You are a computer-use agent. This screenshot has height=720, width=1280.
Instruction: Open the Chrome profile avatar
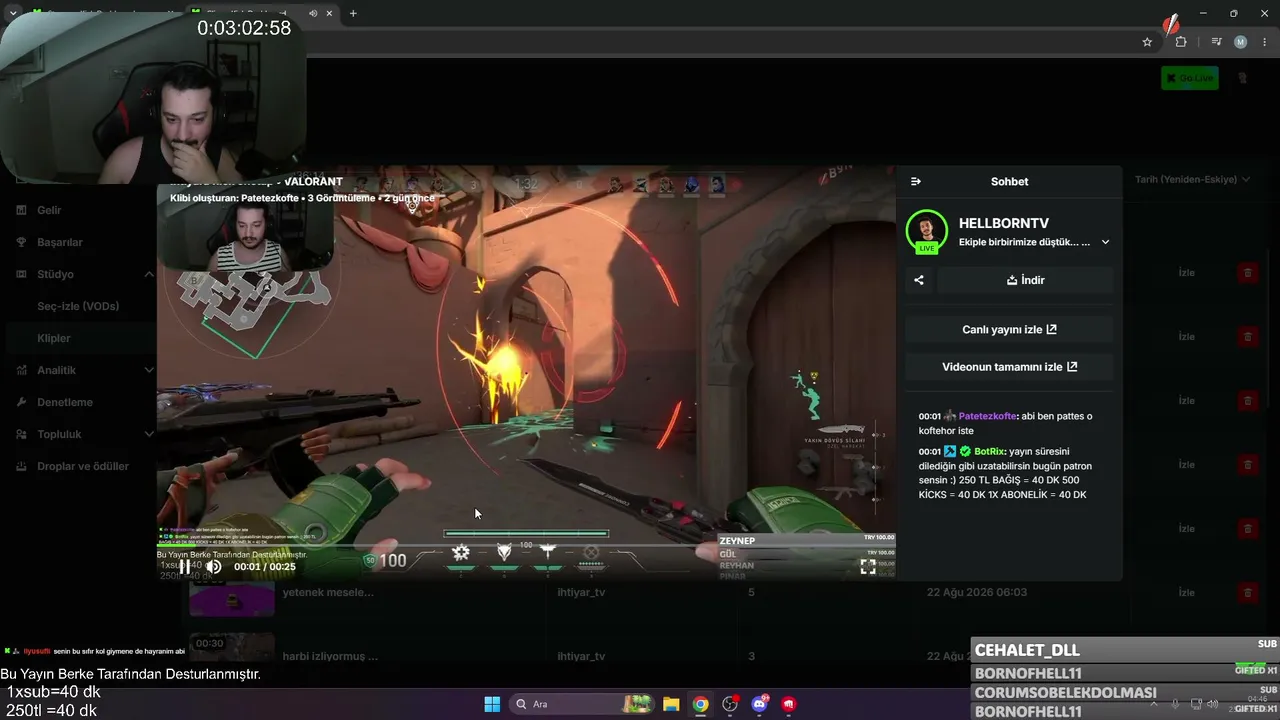tap(1241, 42)
